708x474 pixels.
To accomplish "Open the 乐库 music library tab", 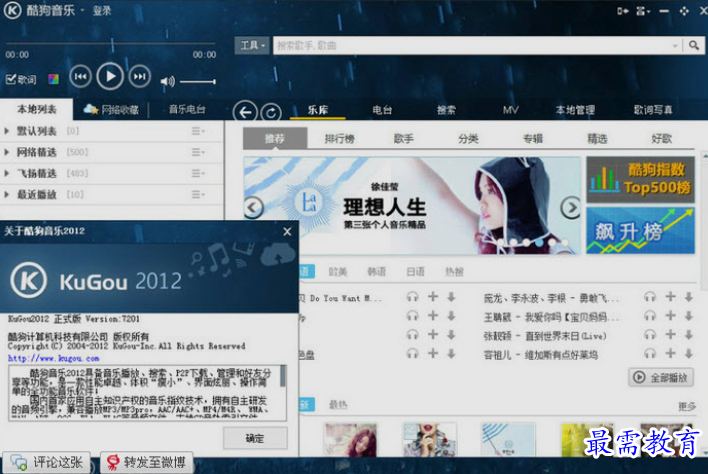I will (318, 110).
